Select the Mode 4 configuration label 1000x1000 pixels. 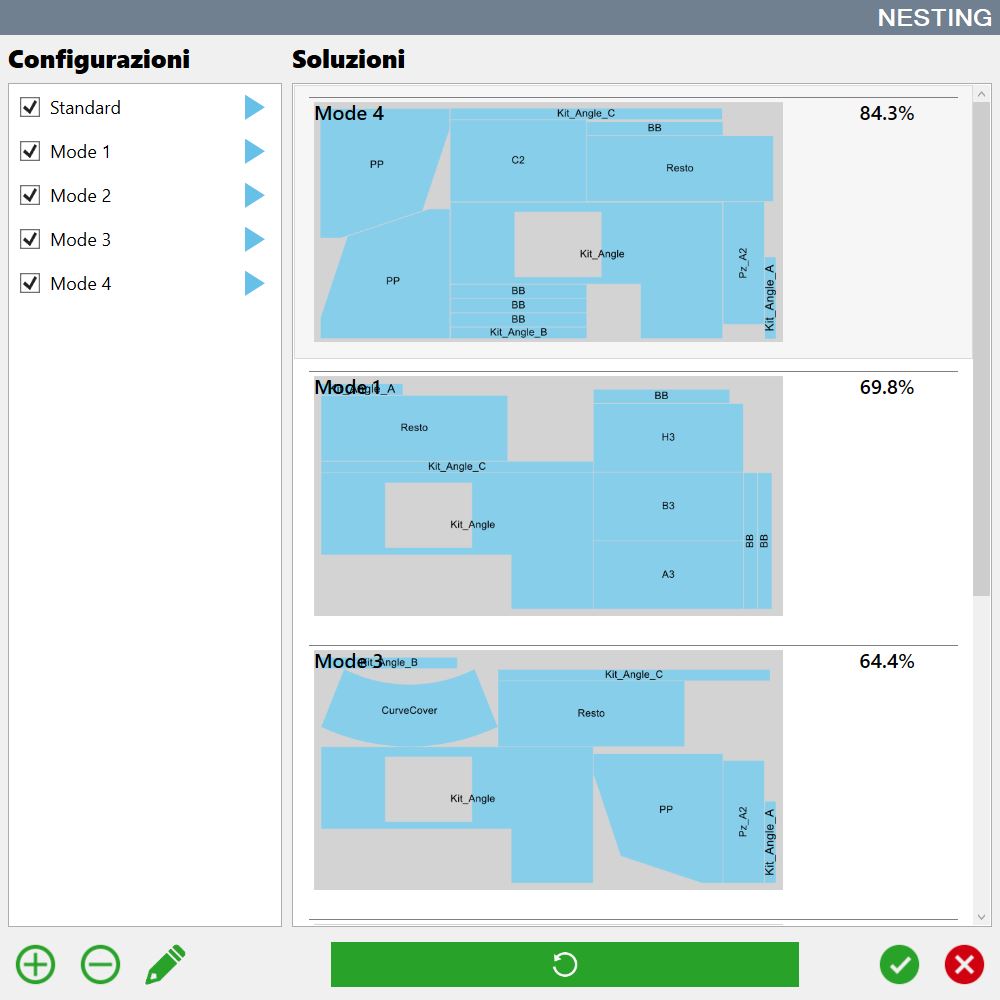[80, 283]
